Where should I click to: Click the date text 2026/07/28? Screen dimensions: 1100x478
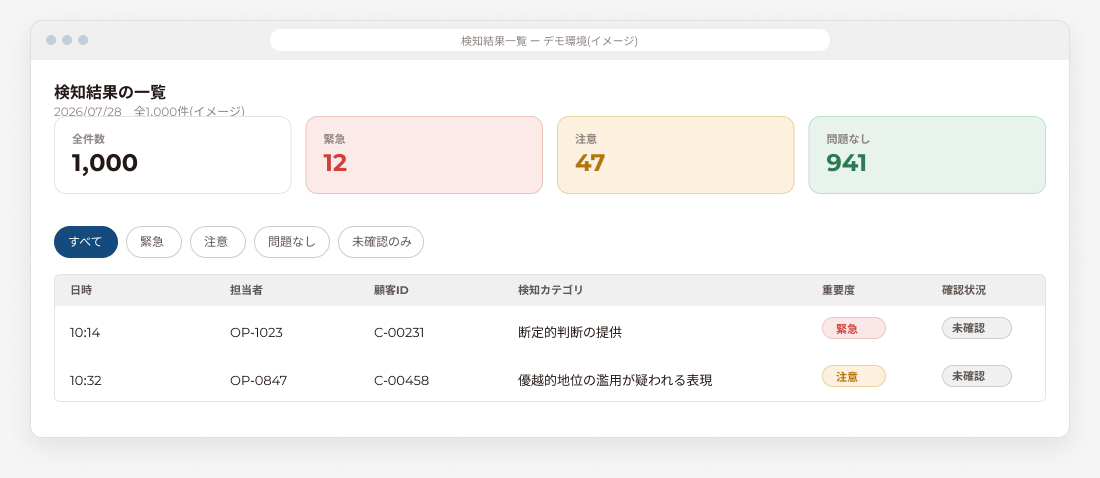(x=88, y=111)
